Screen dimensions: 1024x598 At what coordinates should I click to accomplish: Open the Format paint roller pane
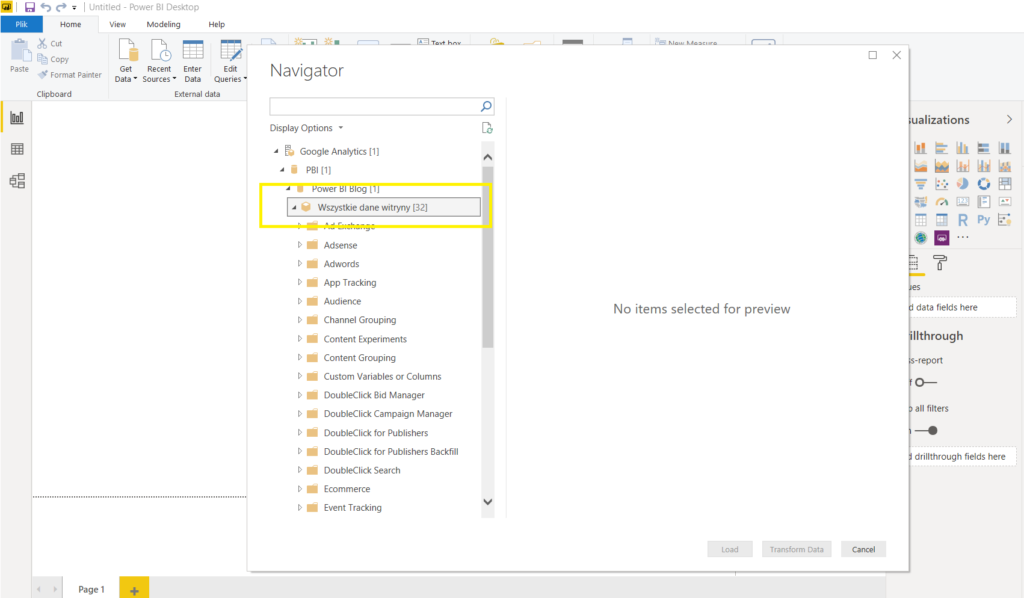940,262
